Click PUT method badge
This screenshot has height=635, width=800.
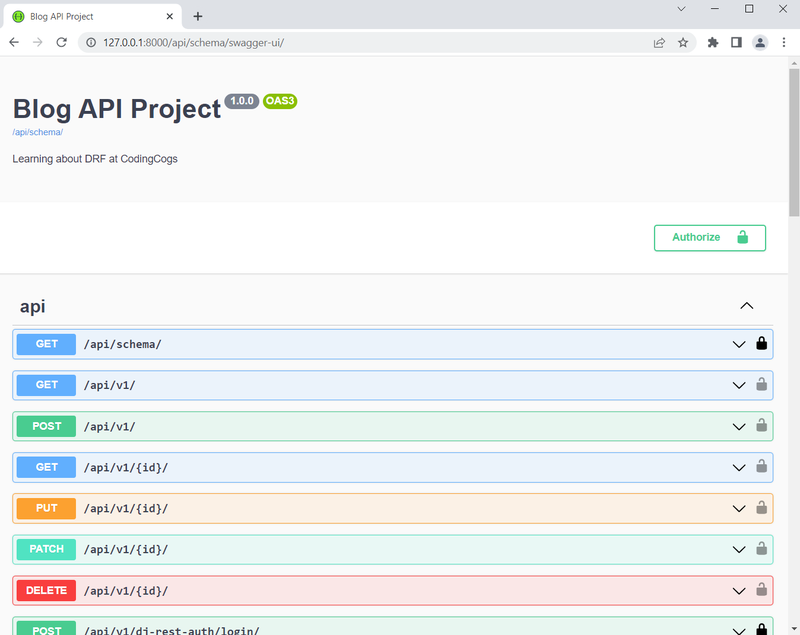pos(46,508)
